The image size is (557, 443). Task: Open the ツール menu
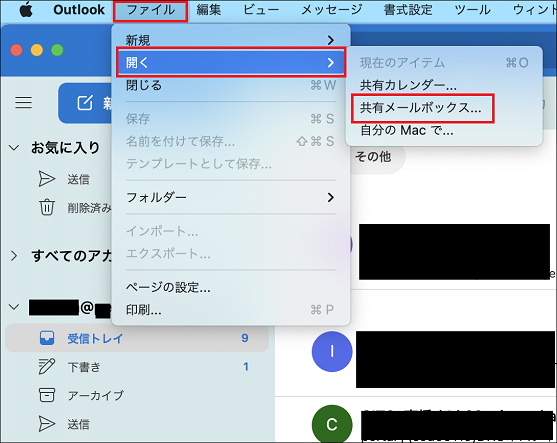tap(473, 10)
